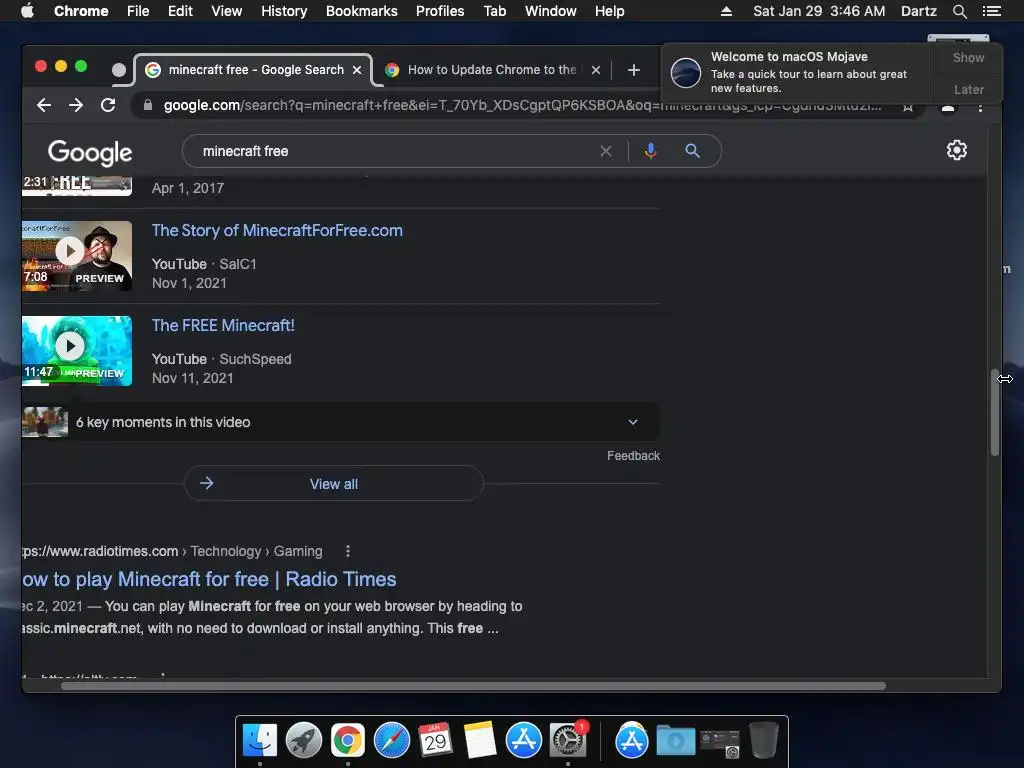
Task: Open the Radio Times Minecraft for free link
Action: click(209, 579)
